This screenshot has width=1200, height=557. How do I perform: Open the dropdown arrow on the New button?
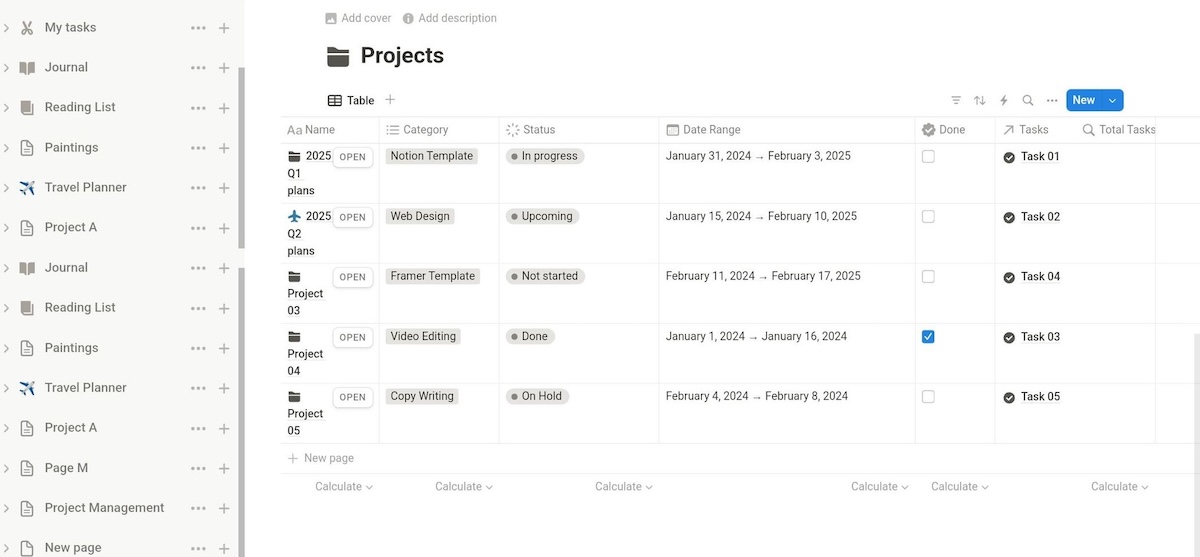tap(1112, 100)
